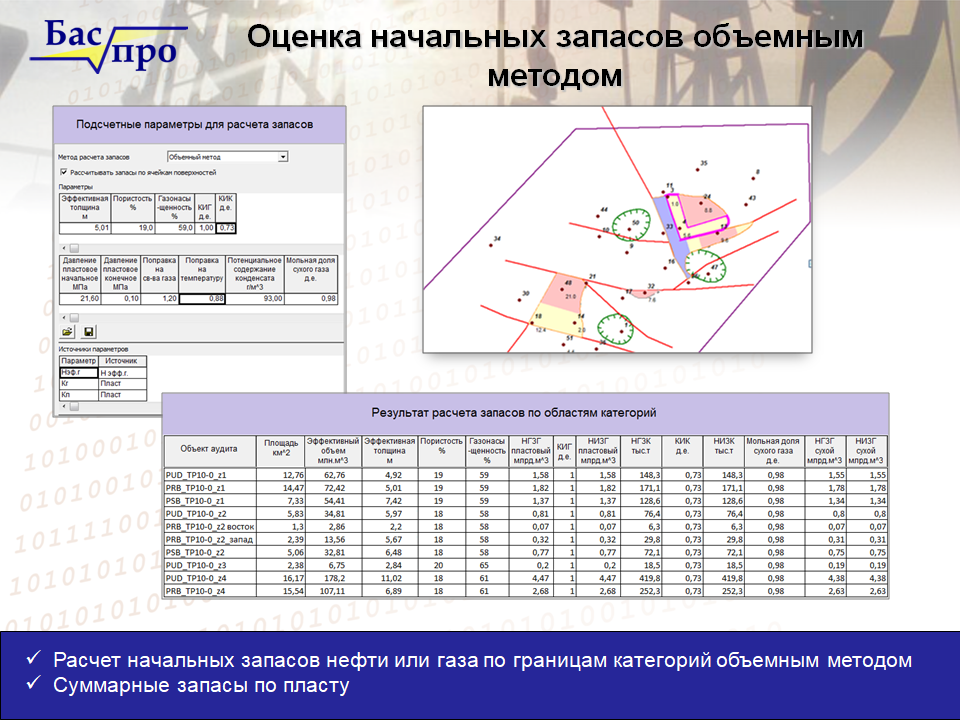Click the 'Кг' row in sources table
The image size is (960, 720).
(x=103, y=383)
